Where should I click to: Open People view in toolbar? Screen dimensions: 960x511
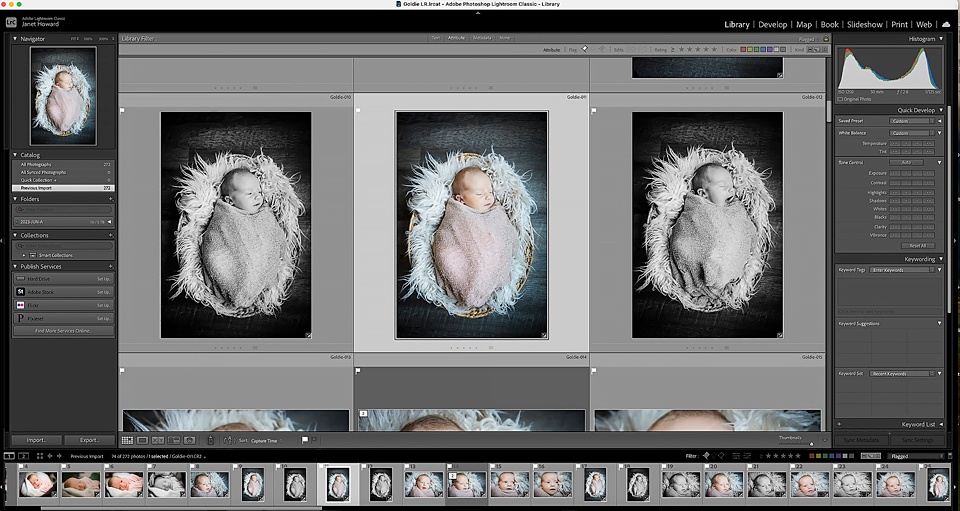pyautogui.click(x=190, y=440)
